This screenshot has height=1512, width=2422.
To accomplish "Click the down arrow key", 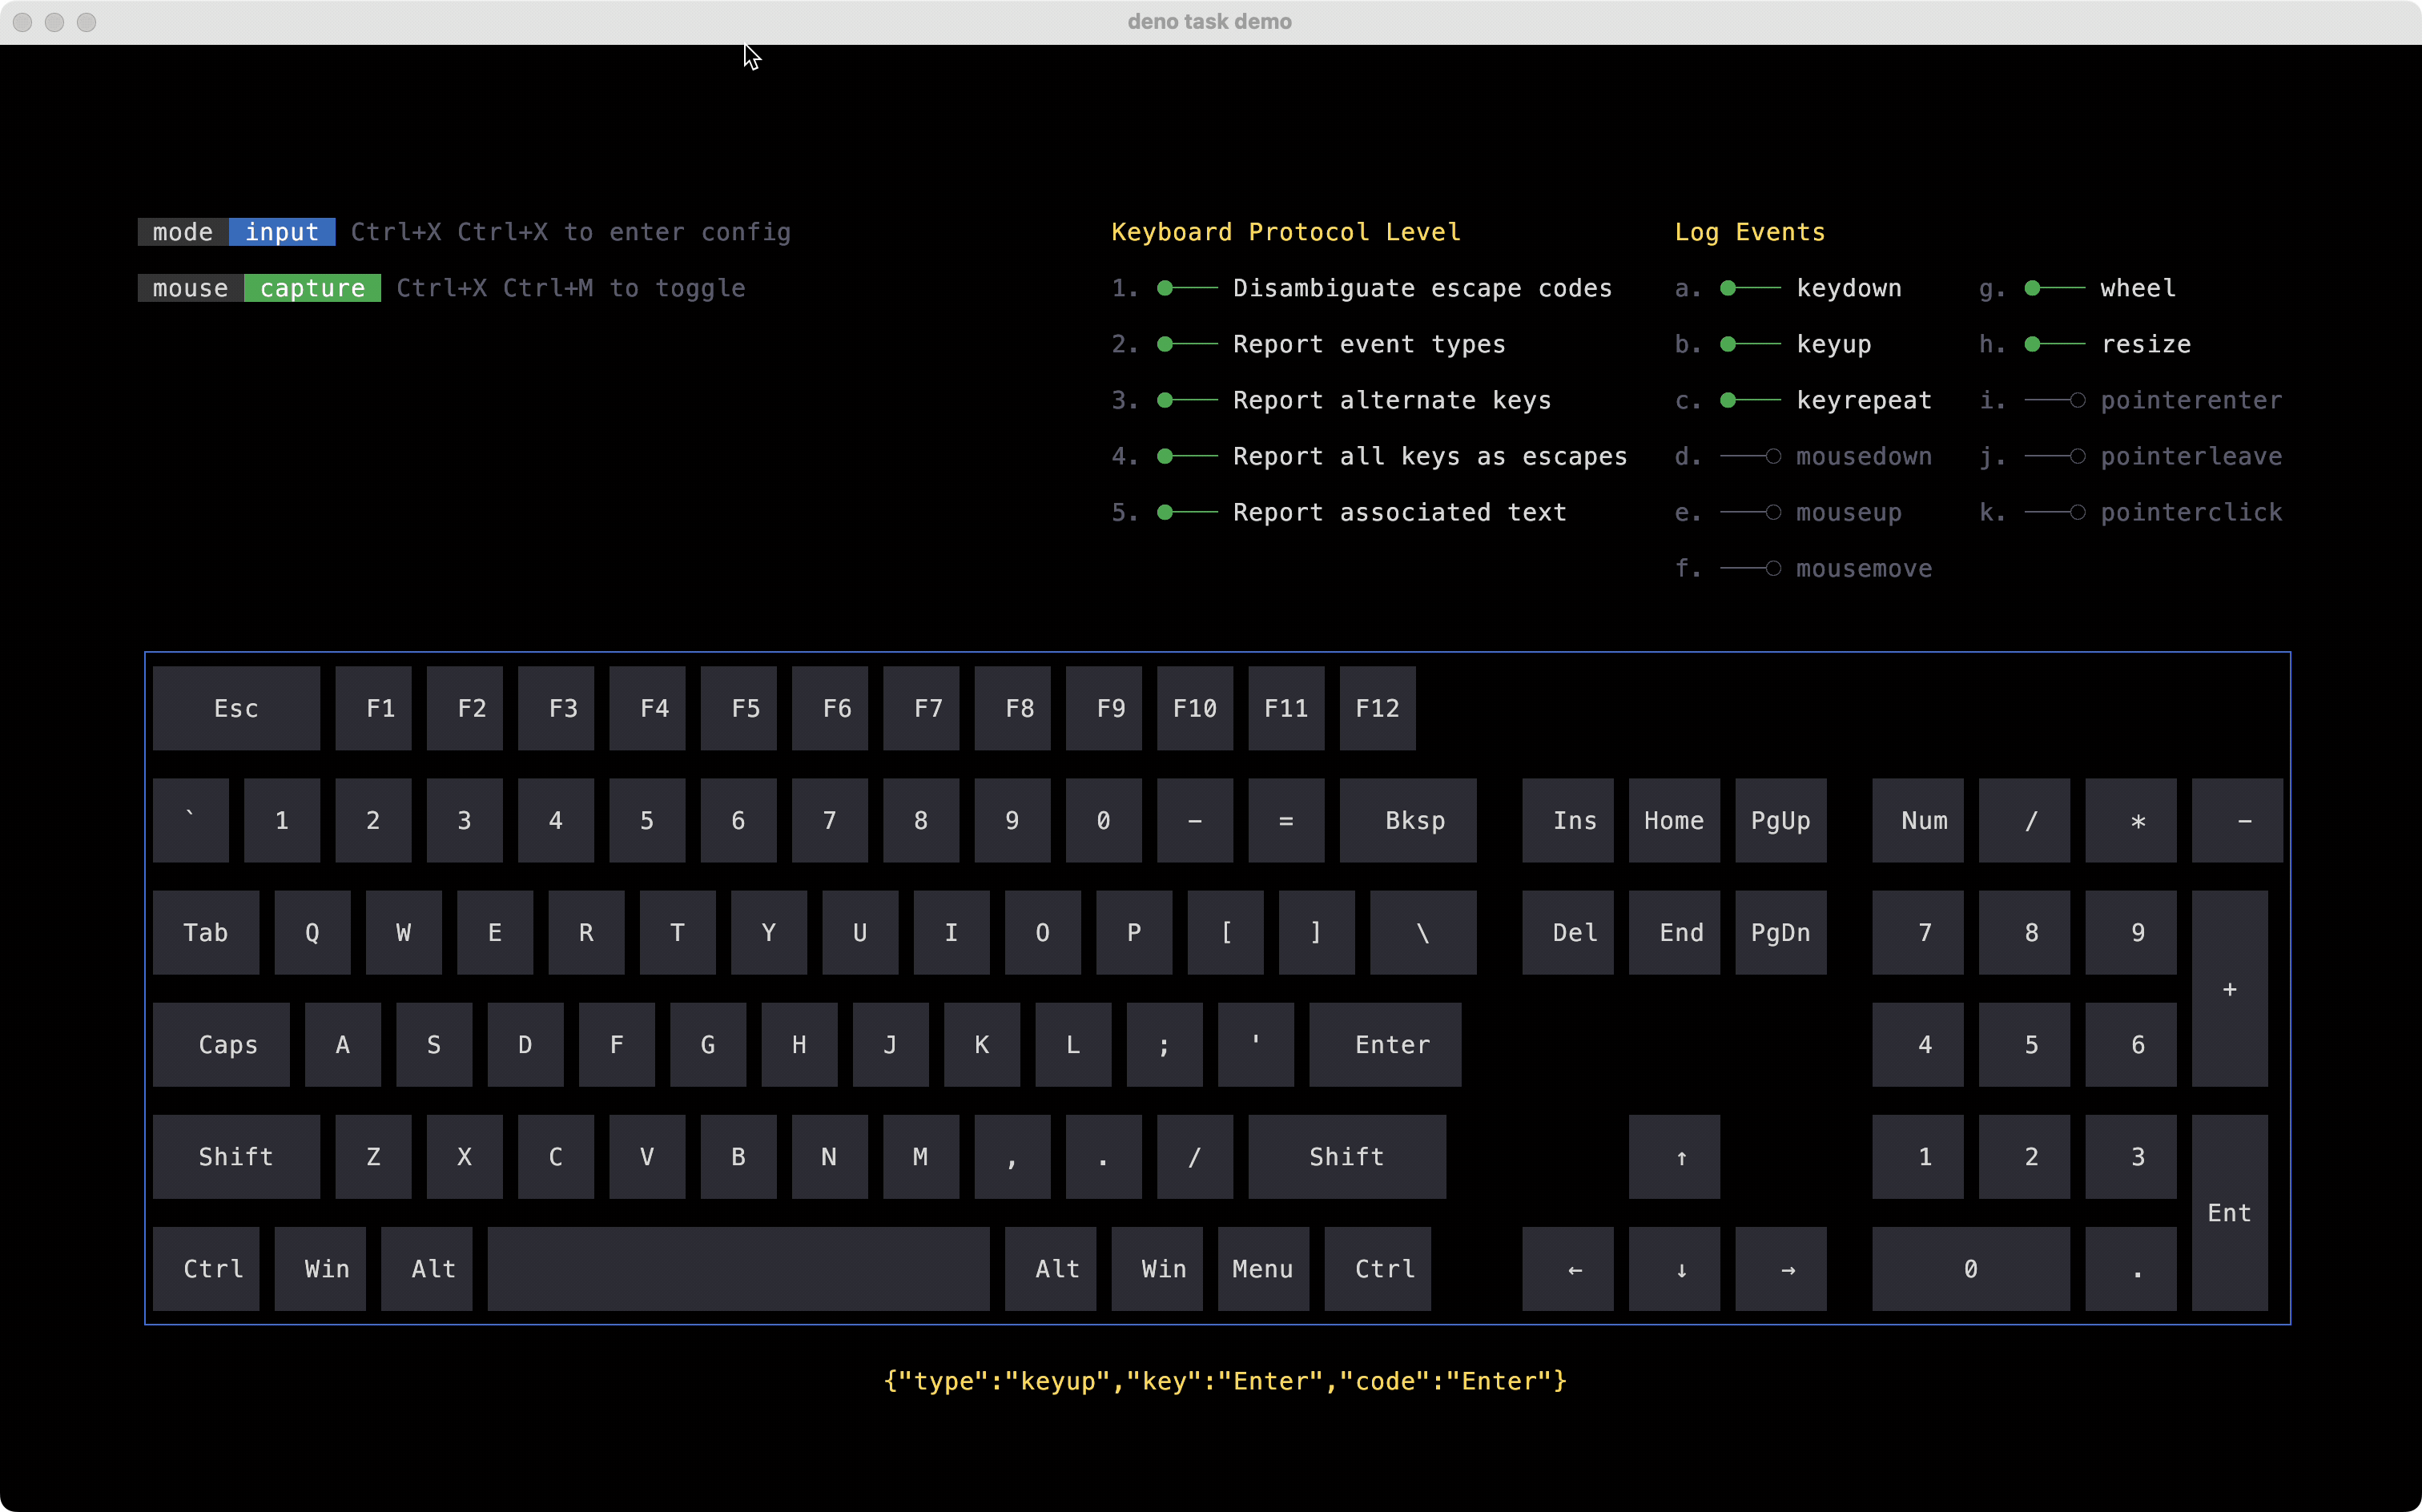I will click(x=1674, y=1268).
